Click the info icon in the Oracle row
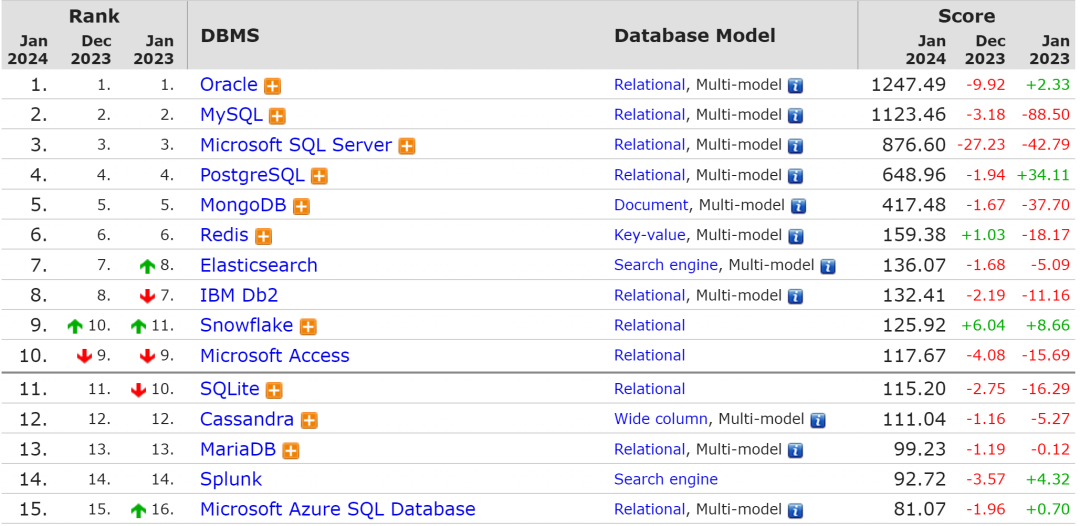Viewport: 1080px width, 526px height. click(x=796, y=86)
